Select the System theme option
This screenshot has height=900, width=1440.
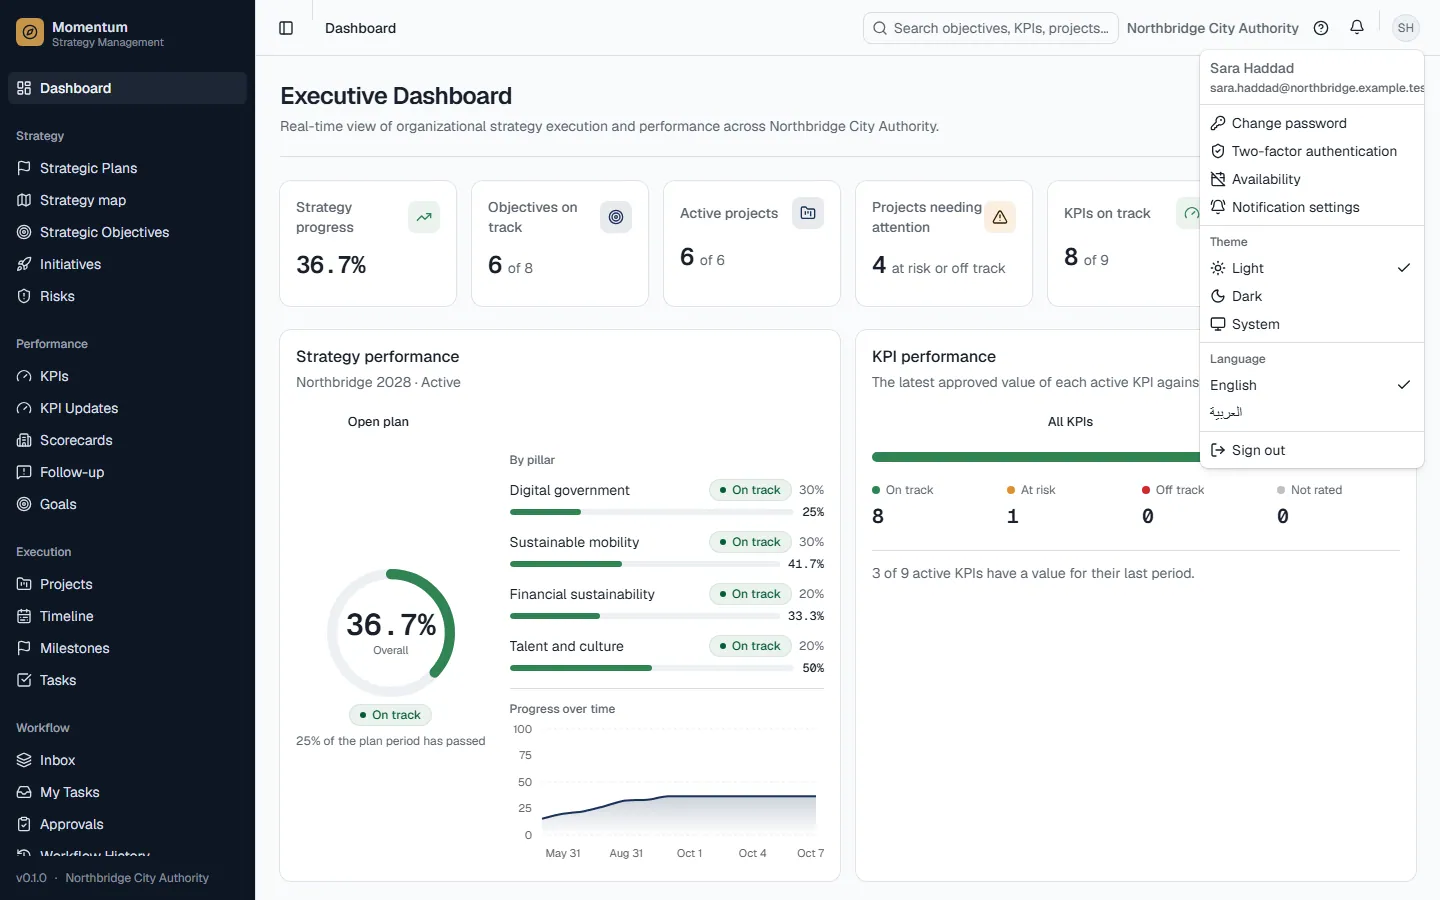click(x=1311, y=324)
